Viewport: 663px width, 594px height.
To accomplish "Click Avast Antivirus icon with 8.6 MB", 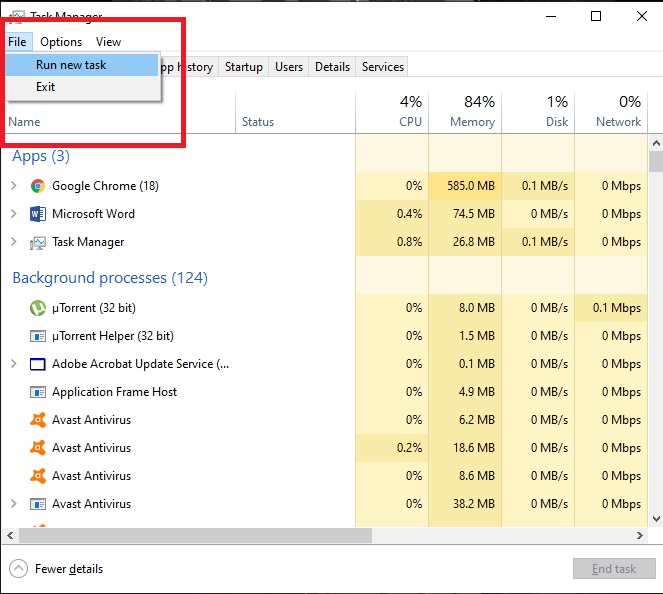I will tap(38, 476).
